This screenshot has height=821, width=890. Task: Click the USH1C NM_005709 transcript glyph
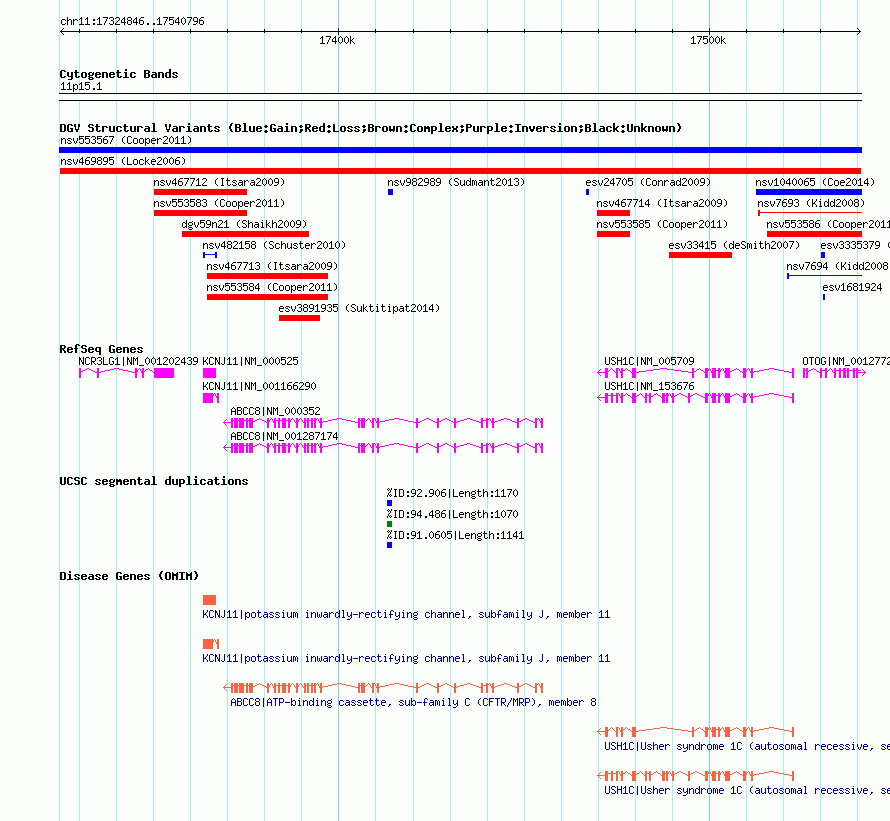696,373
